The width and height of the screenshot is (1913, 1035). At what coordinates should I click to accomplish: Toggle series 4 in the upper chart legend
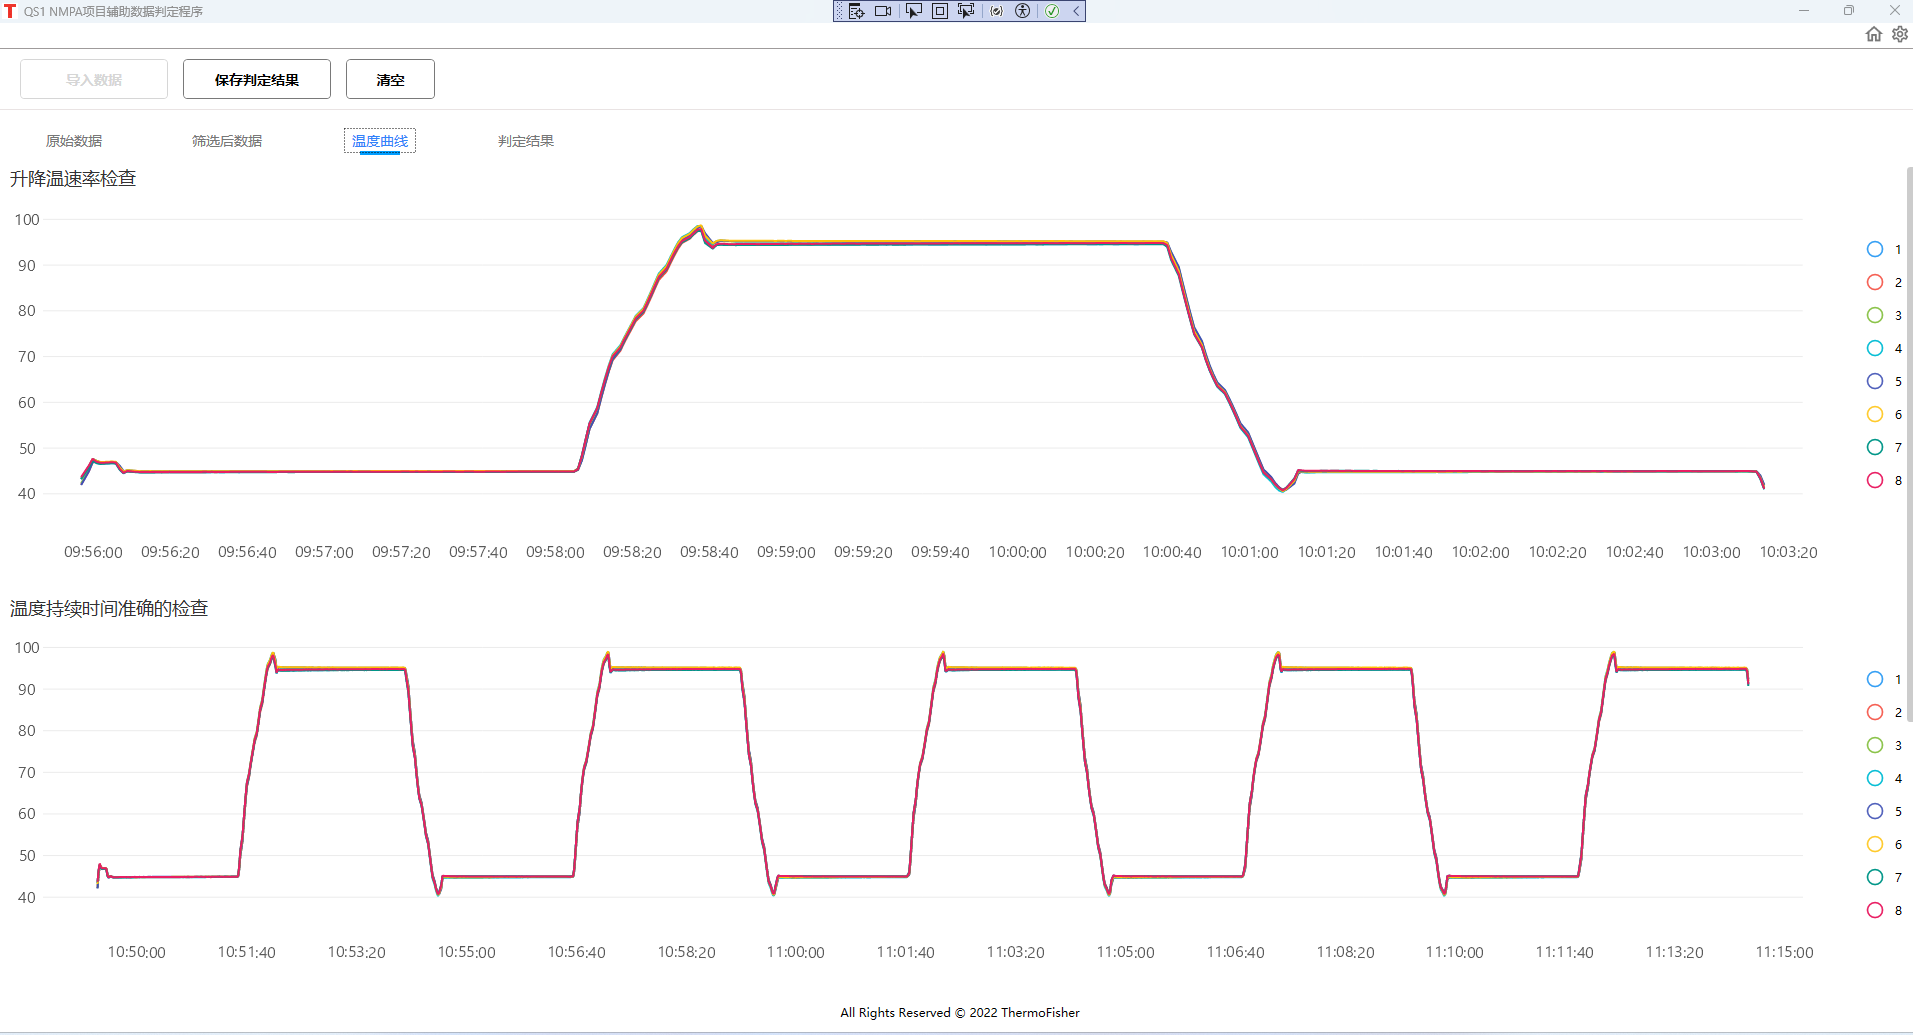[x=1884, y=348]
